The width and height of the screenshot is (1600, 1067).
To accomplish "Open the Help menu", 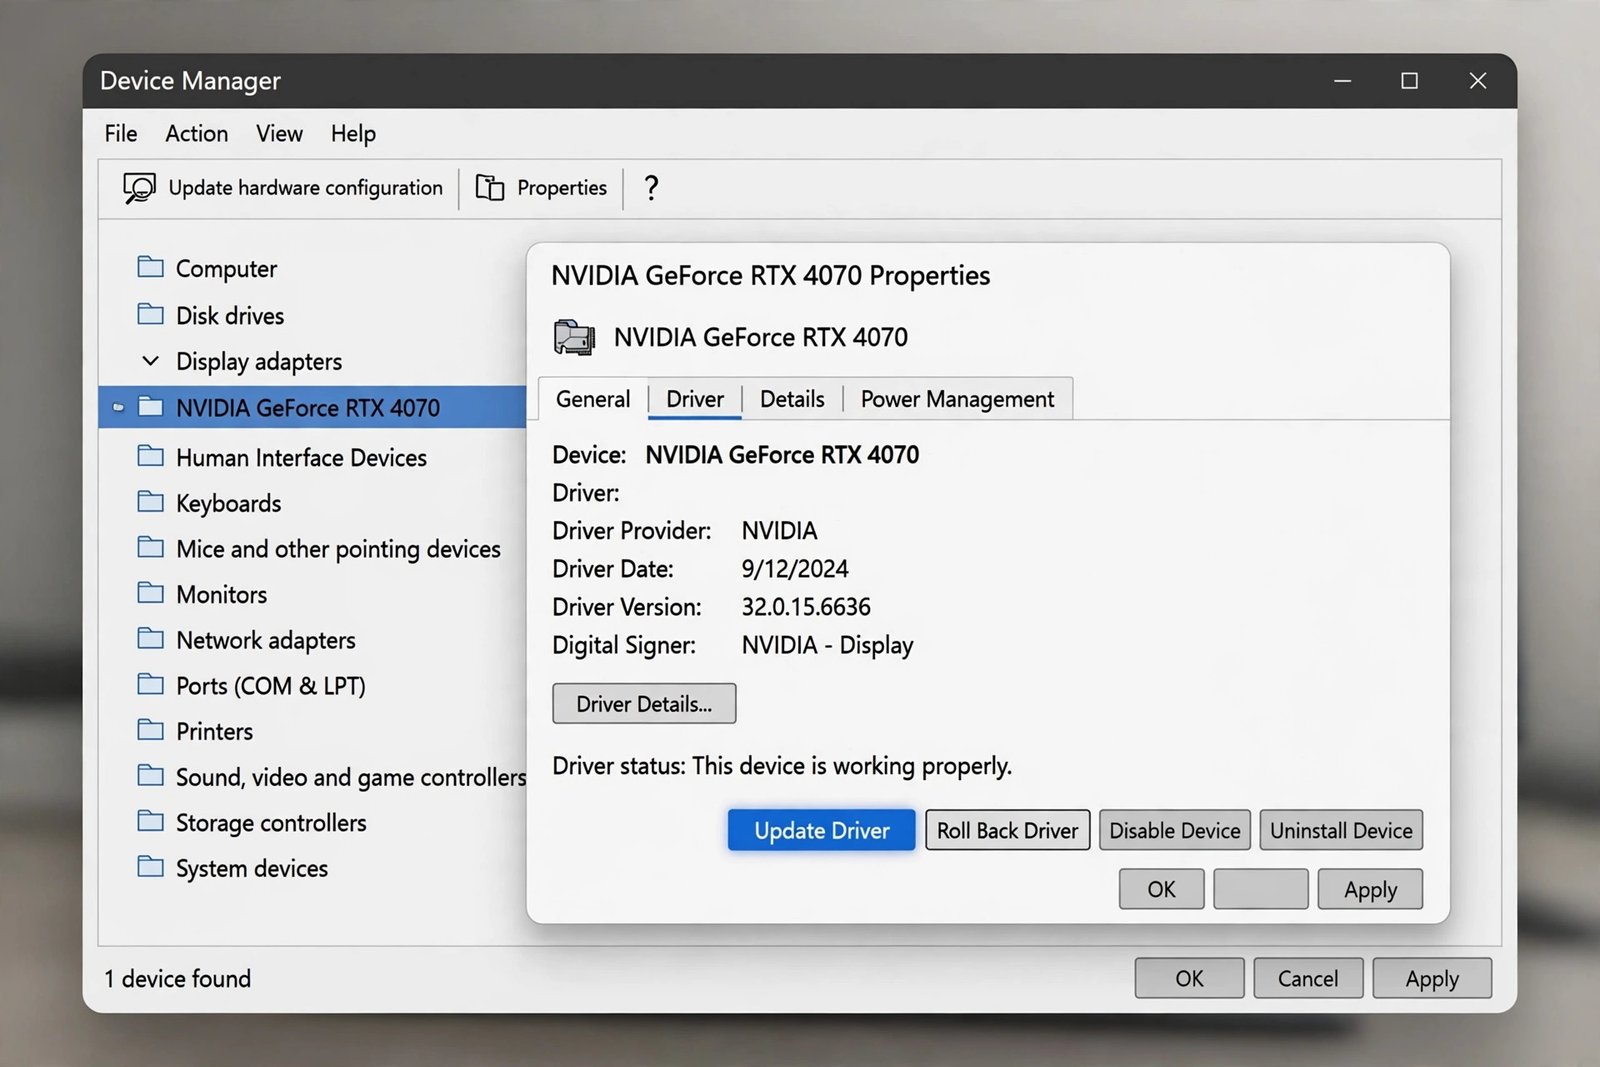I will (x=353, y=133).
